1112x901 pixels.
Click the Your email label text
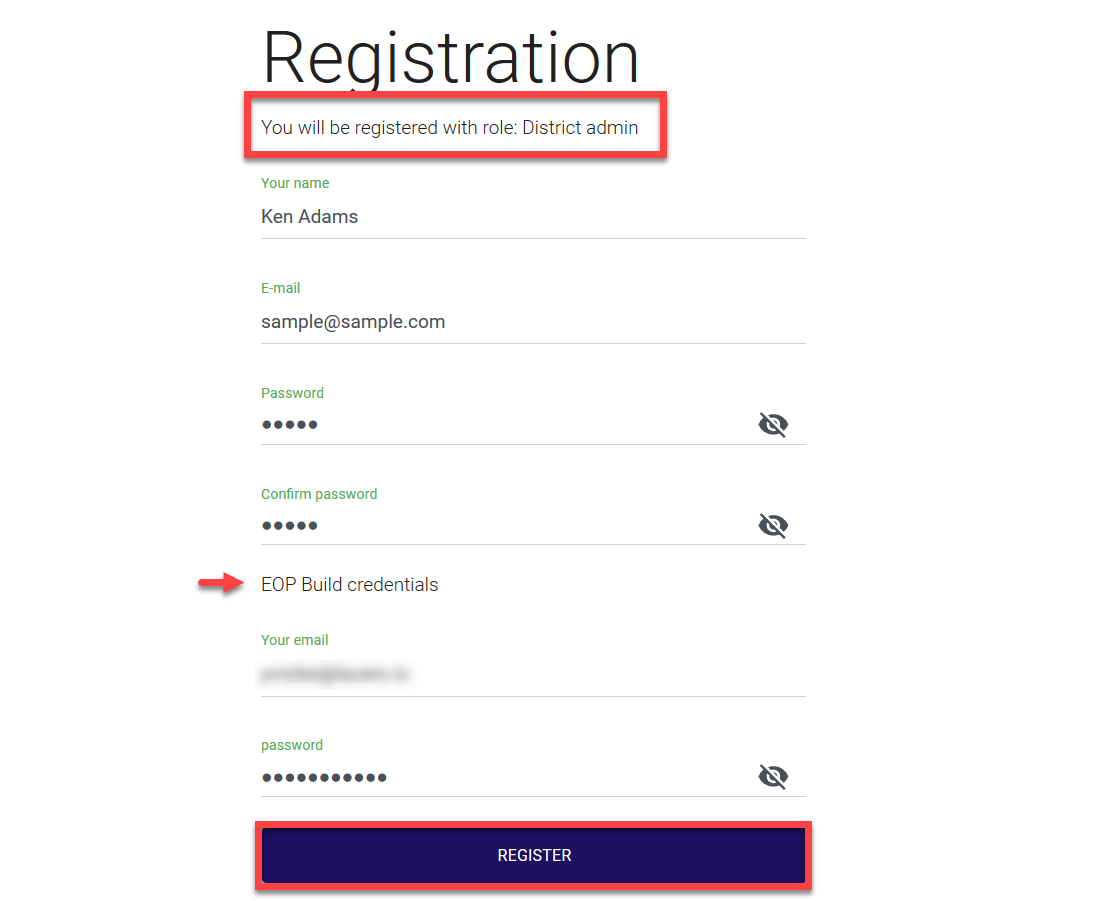tap(294, 640)
